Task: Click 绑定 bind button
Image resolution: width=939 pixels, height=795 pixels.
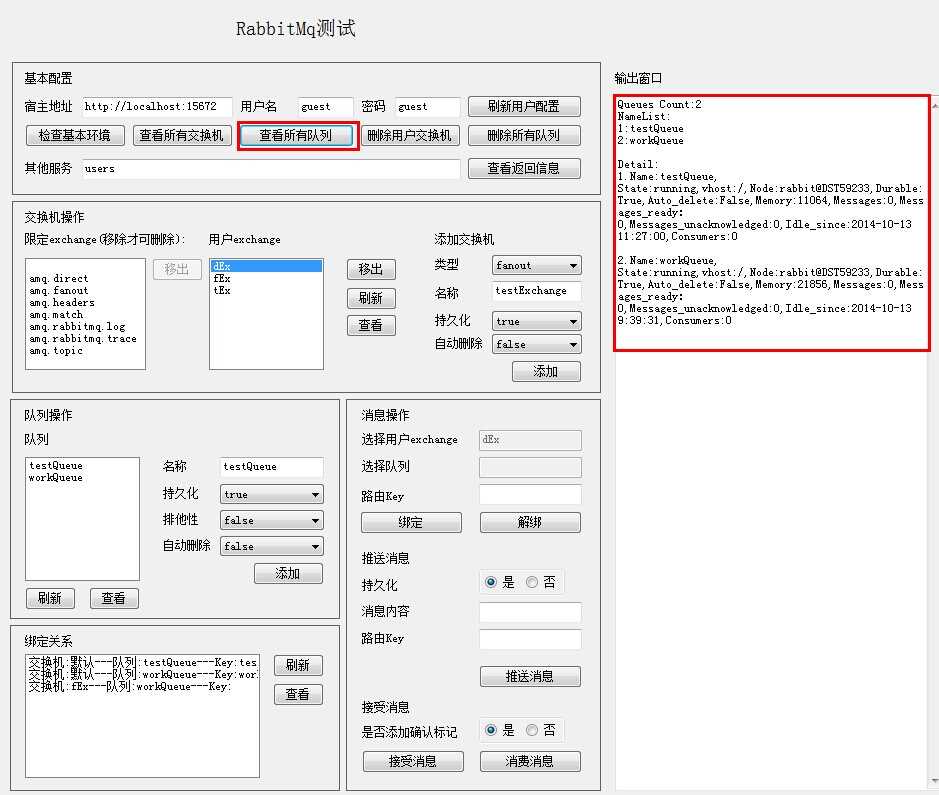Action: 411,522
